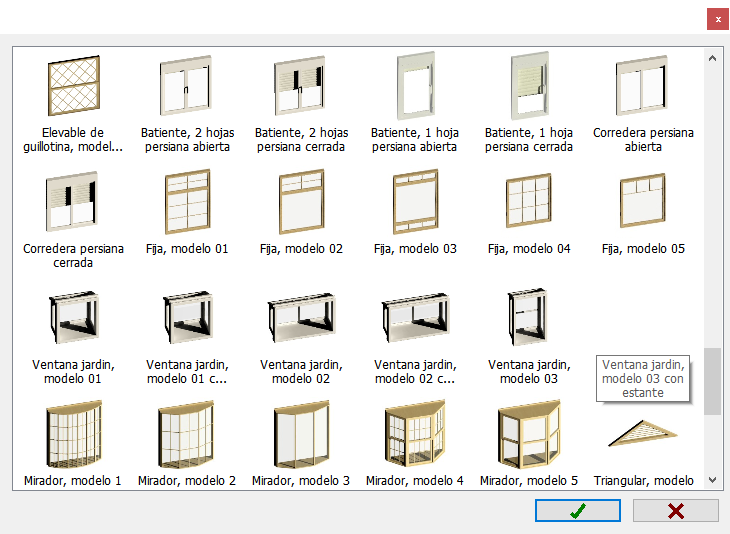The height and width of the screenshot is (534, 730).
Task: Select the Mirador, modelo 1 bay window
Action: click(74, 434)
